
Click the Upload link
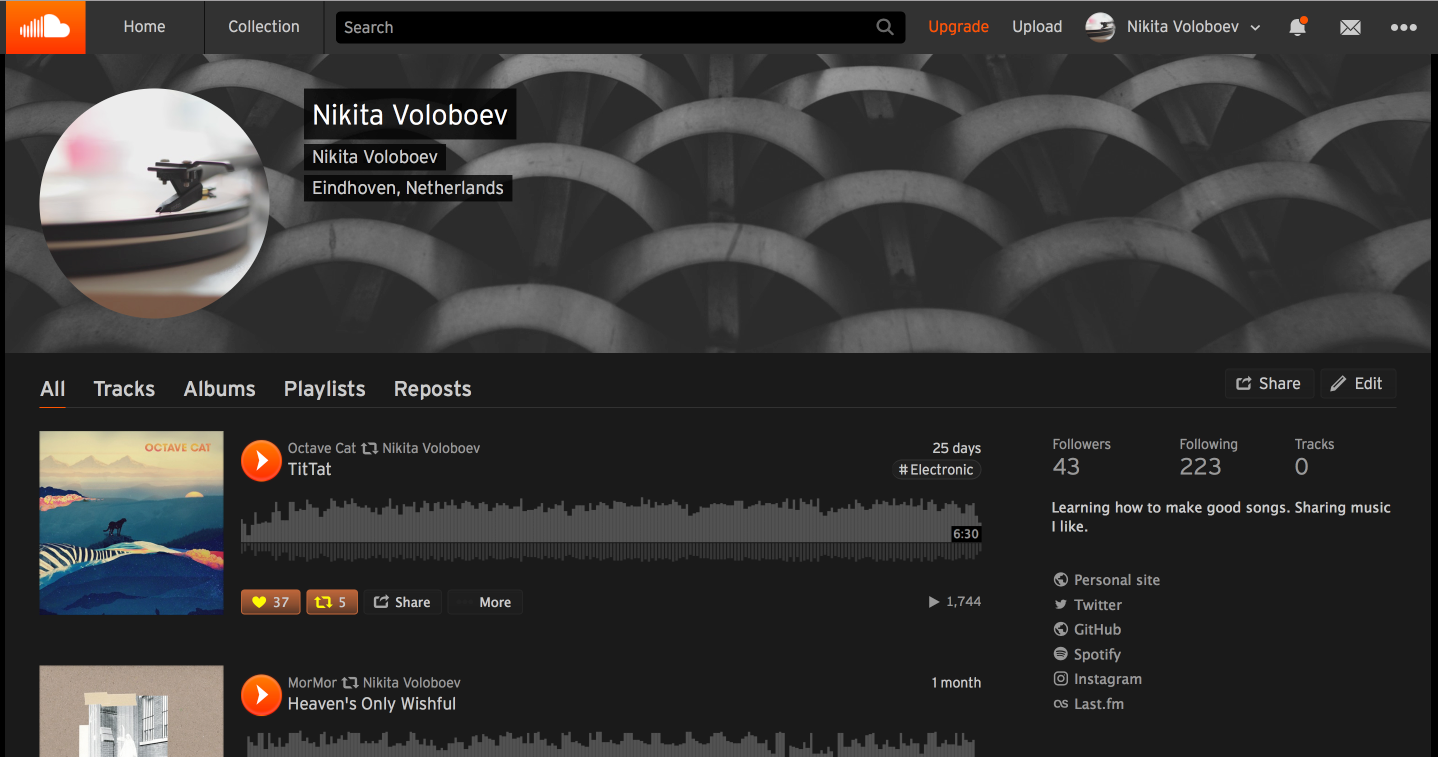[x=1037, y=27]
